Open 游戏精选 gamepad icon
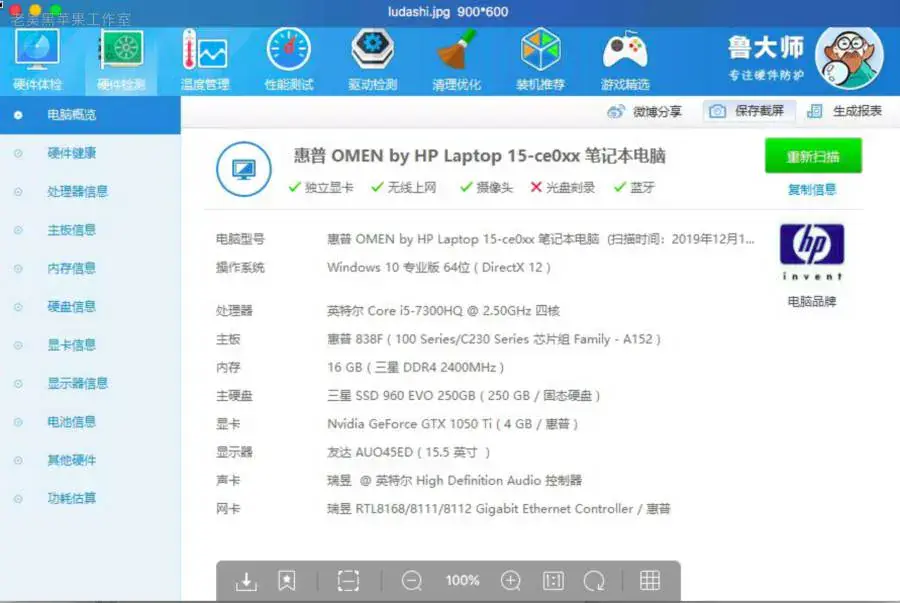Viewport: 900px width, 603px height. tap(624, 60)
